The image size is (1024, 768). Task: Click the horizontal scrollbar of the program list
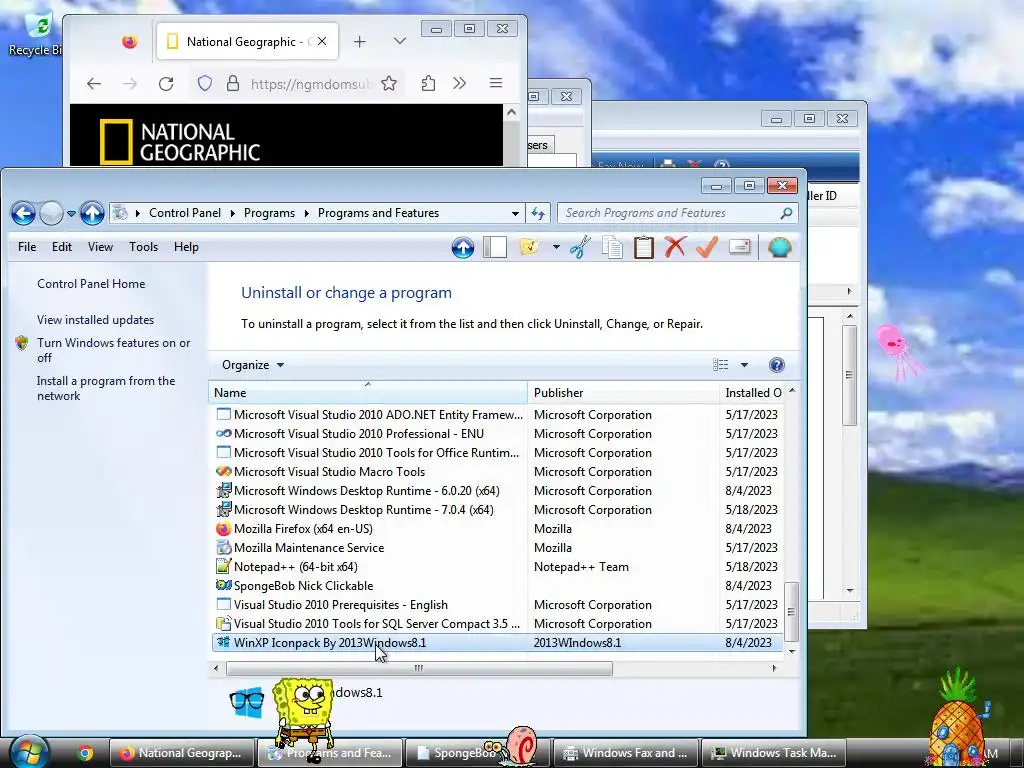click(419, 668)
